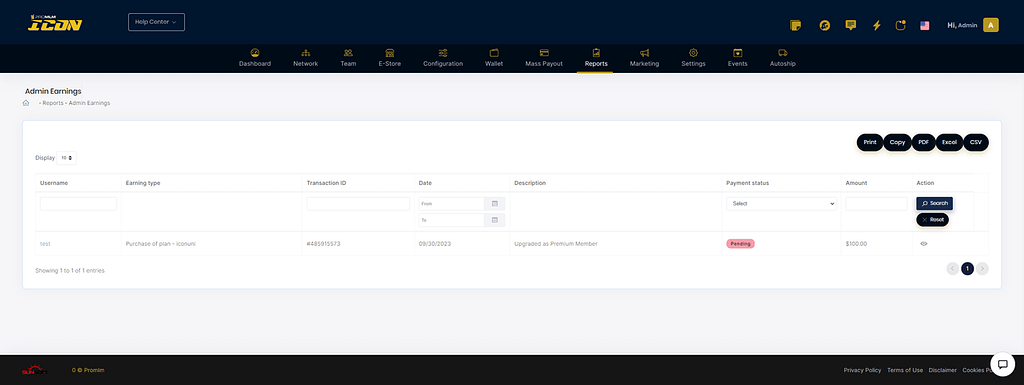
Task: Click the Pending status badge
Action: pos(741,243)
